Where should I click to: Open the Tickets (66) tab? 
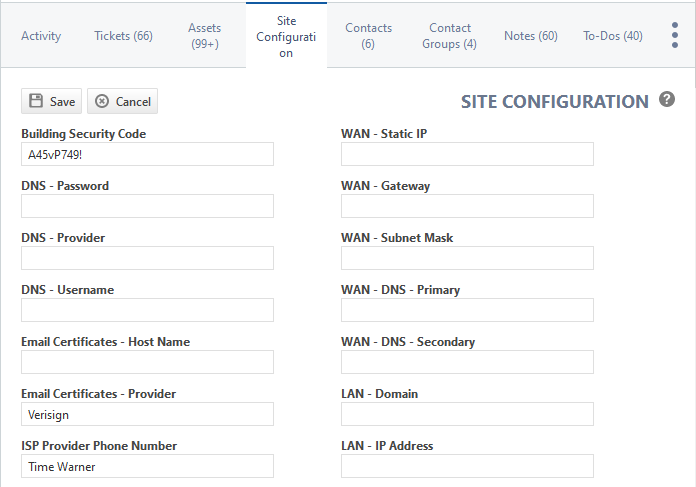(x=123, y=36)
